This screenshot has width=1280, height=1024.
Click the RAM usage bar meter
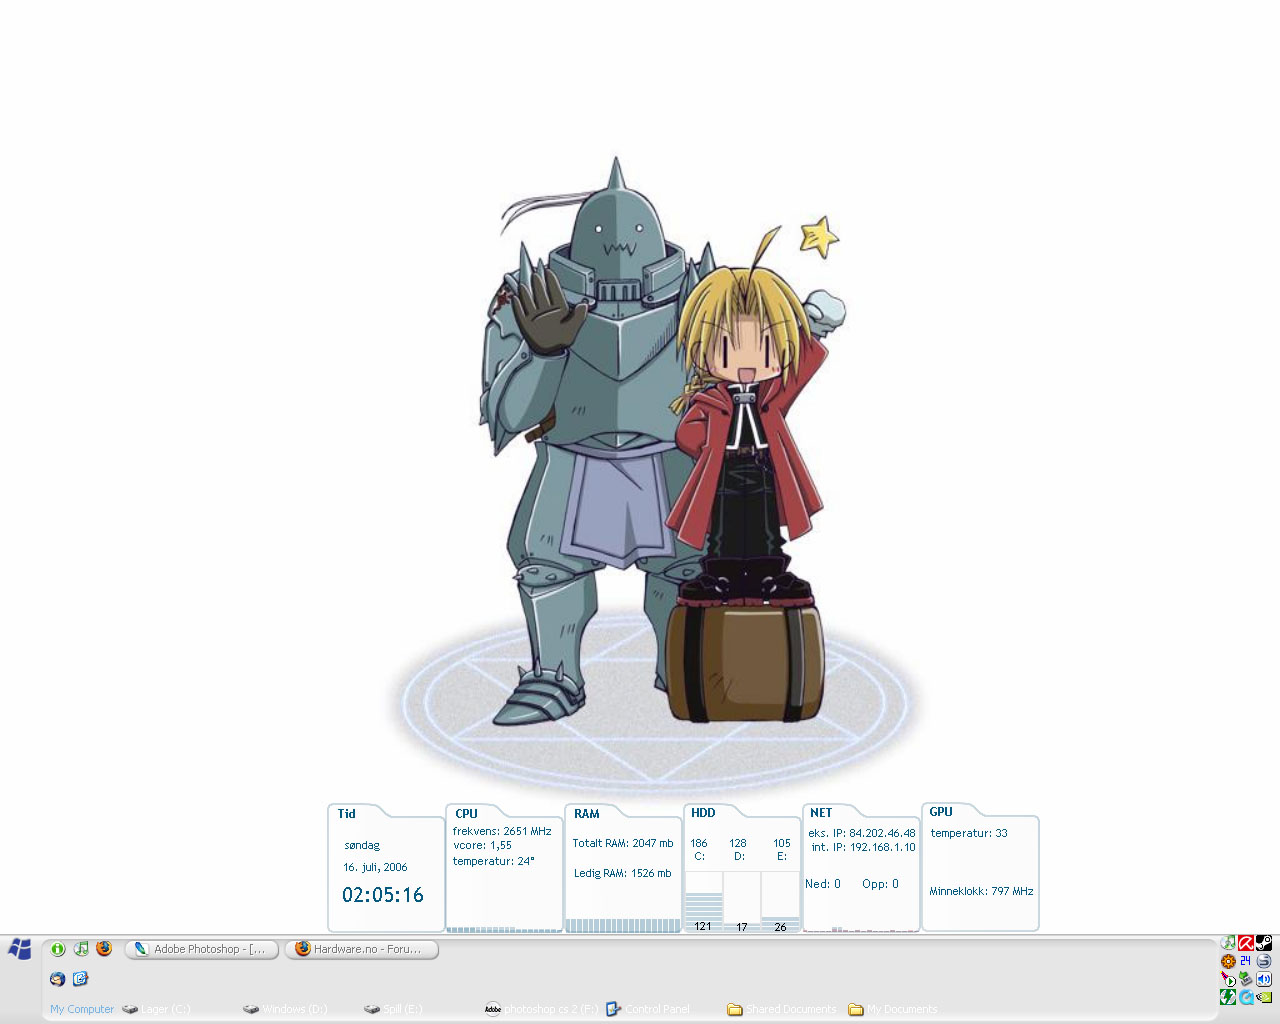coord(623,926)
